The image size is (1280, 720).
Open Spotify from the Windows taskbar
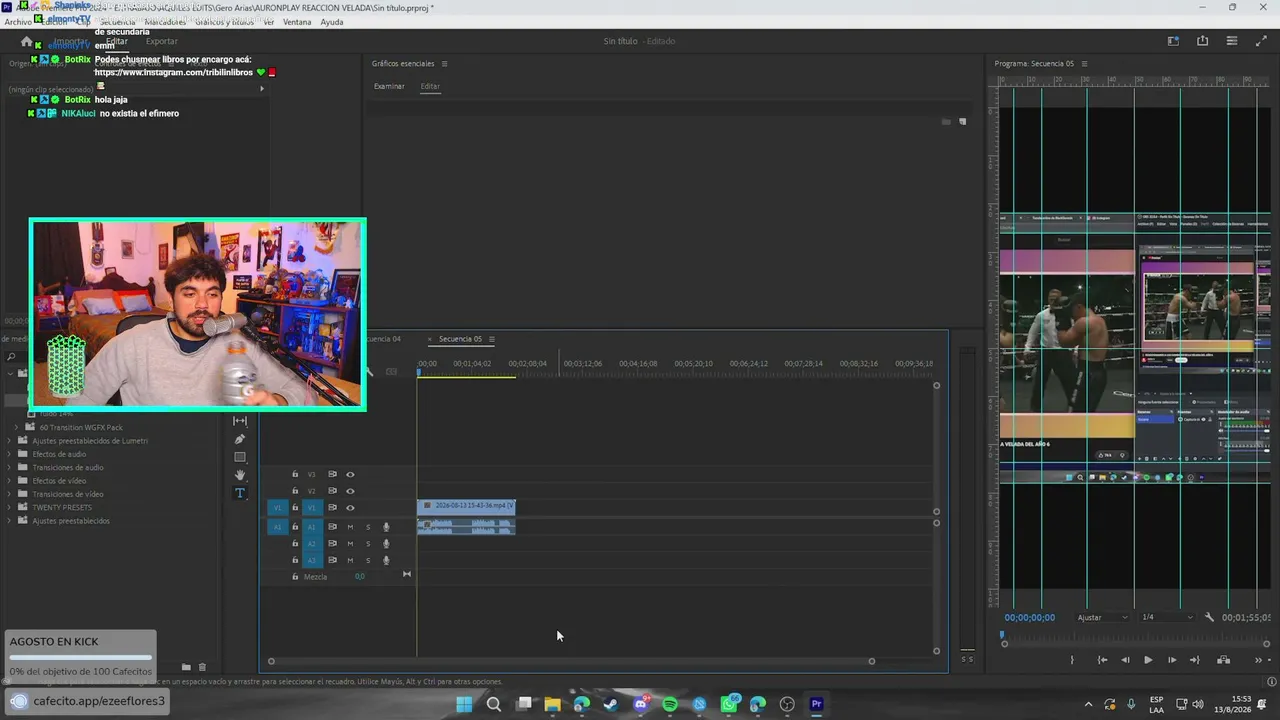point(670,704)
